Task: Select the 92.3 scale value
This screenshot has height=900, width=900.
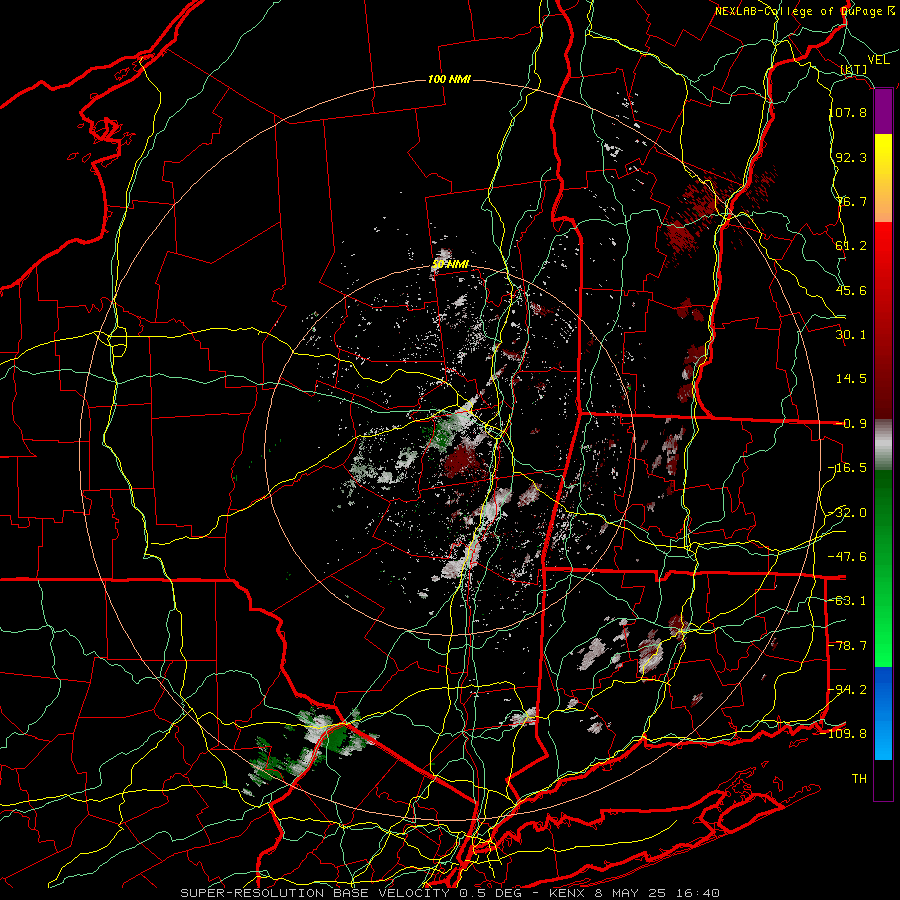Action: click(851, 157)
